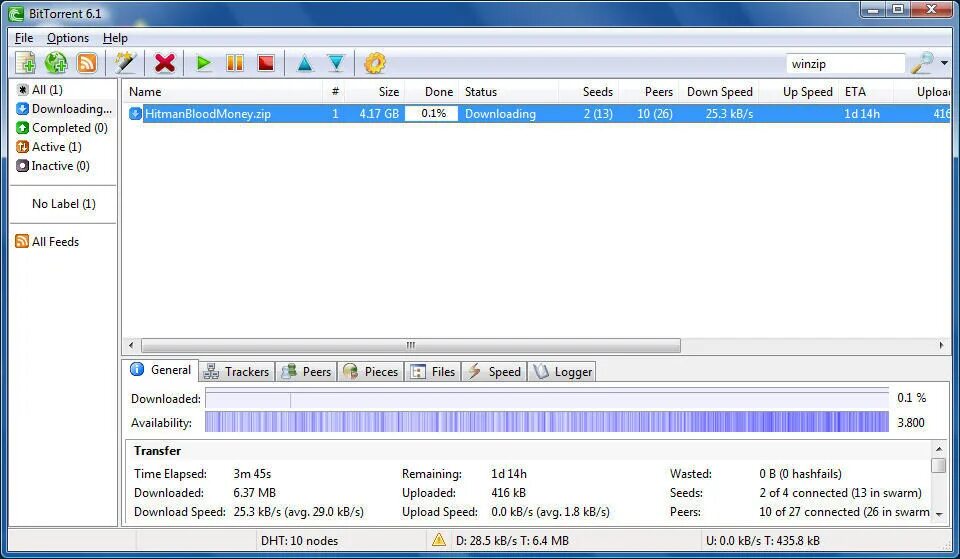Click the yellow warning status bar icon
The height and width of the screenshot is (559, 960).
click(439, 540)
